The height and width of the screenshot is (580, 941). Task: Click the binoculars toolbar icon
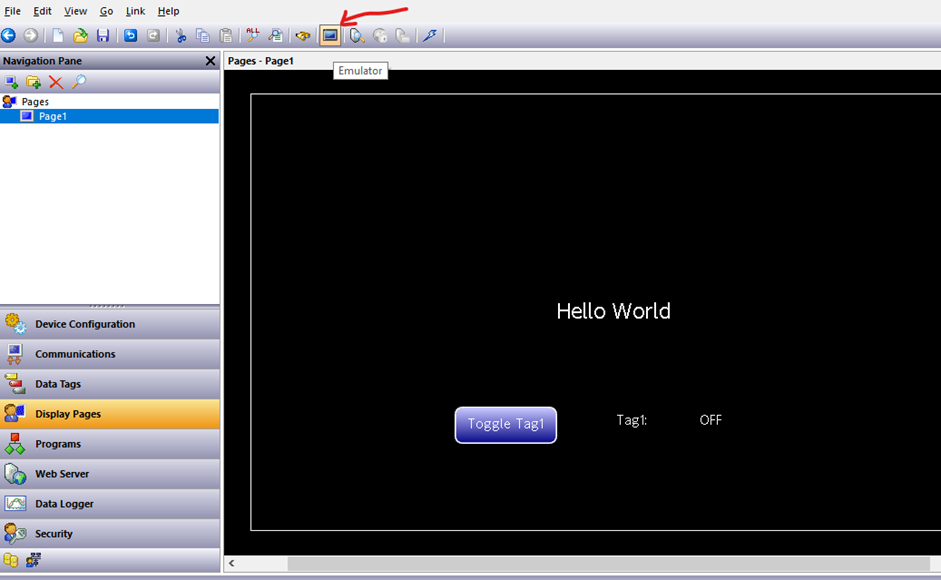tap(303, 36)
